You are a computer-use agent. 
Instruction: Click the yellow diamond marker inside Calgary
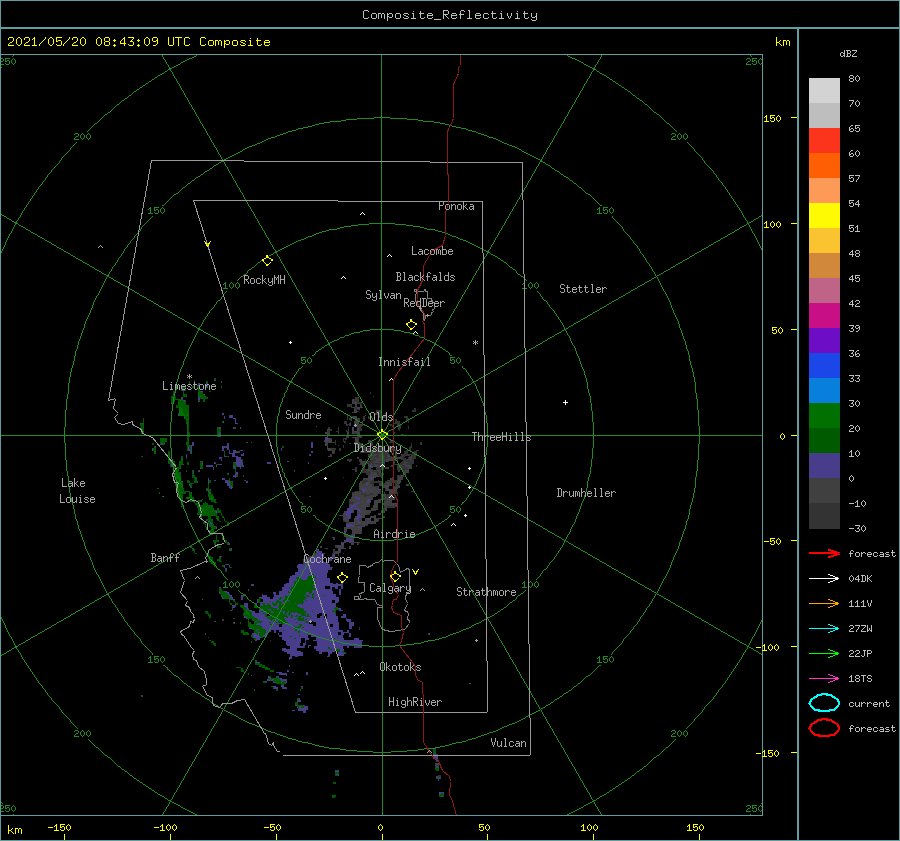point(395,576)
